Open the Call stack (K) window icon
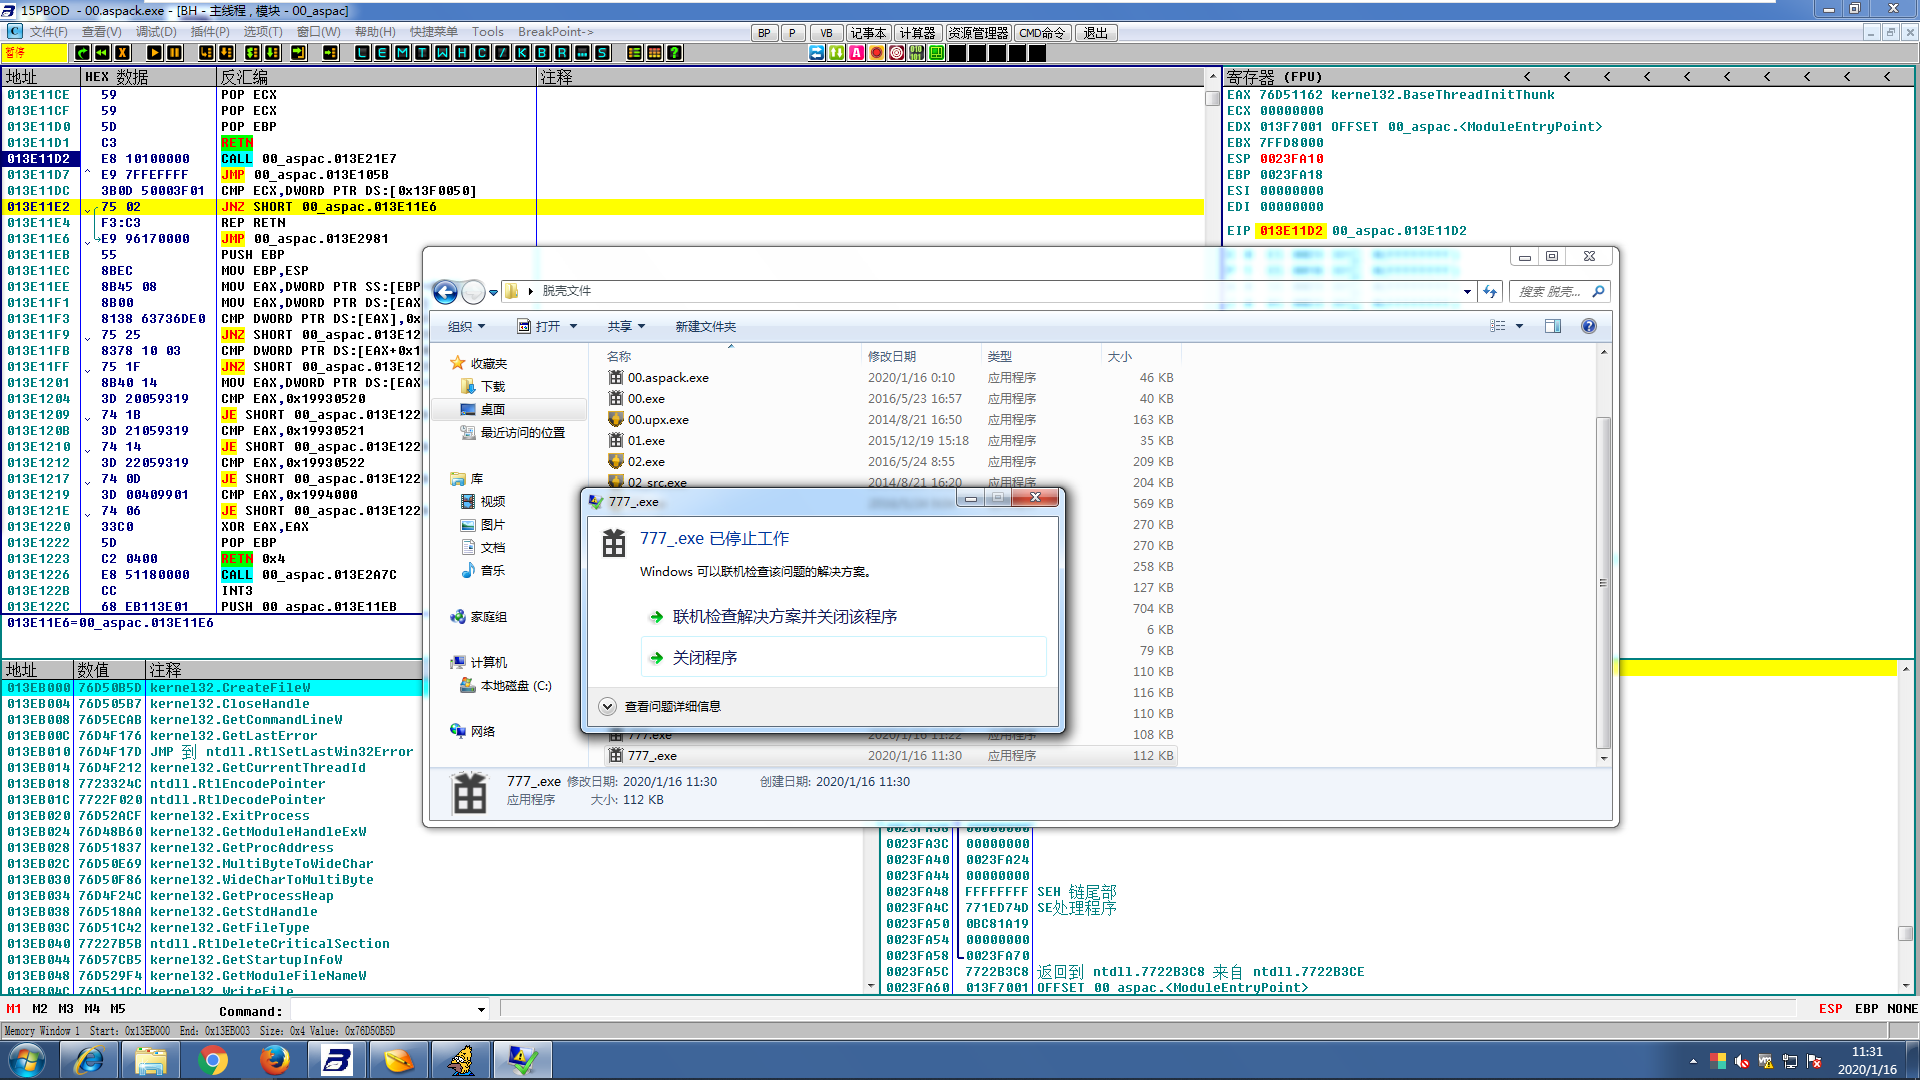 coord(522,53)
